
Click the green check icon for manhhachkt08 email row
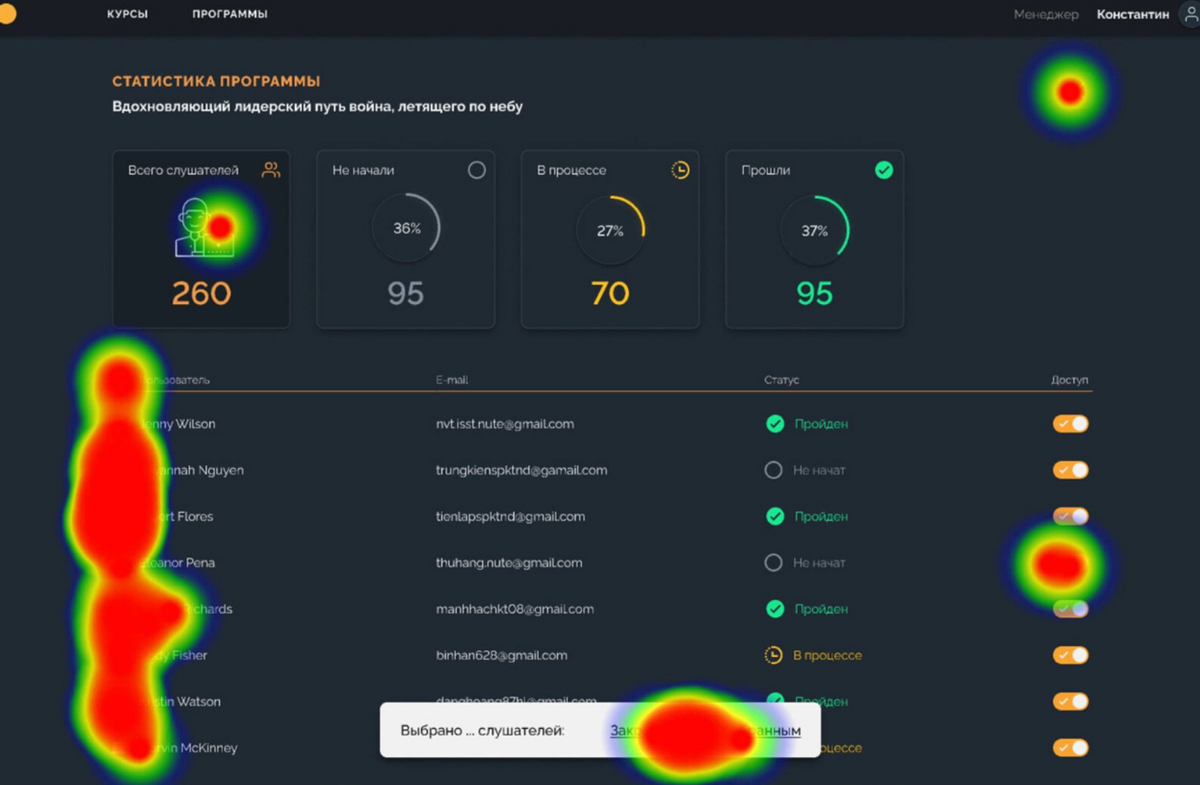click(775, 609)
